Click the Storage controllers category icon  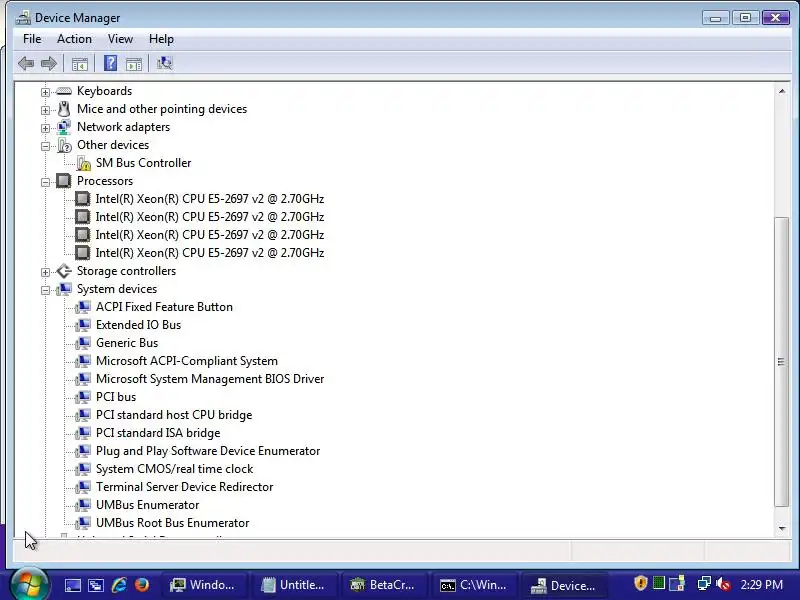[x=64, y=271]
